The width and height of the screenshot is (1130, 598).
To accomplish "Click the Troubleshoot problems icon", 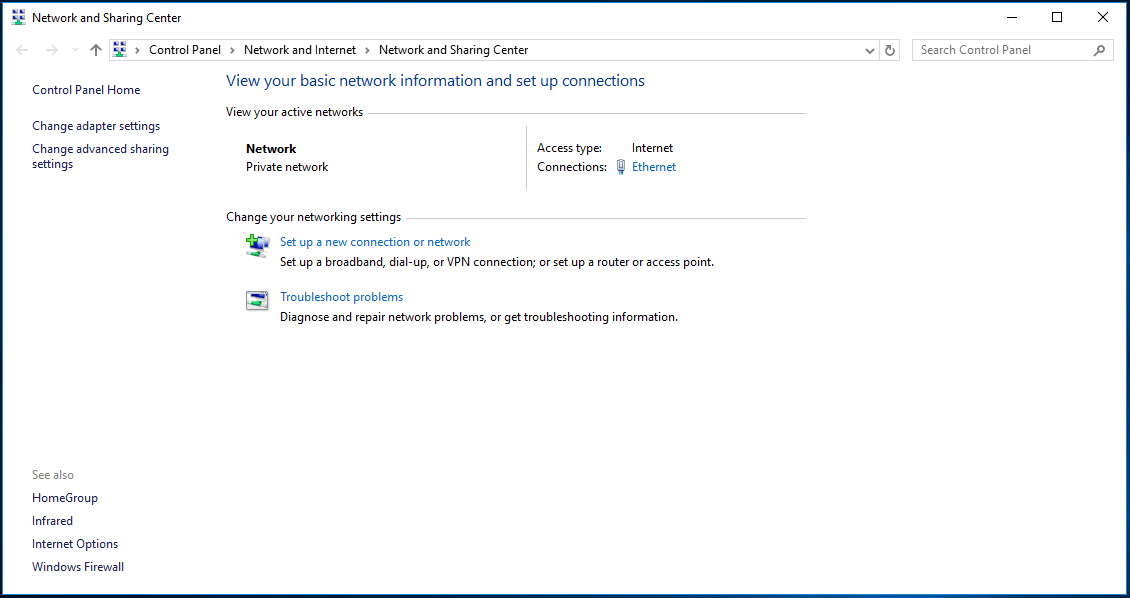I will [x=257, y=300].
